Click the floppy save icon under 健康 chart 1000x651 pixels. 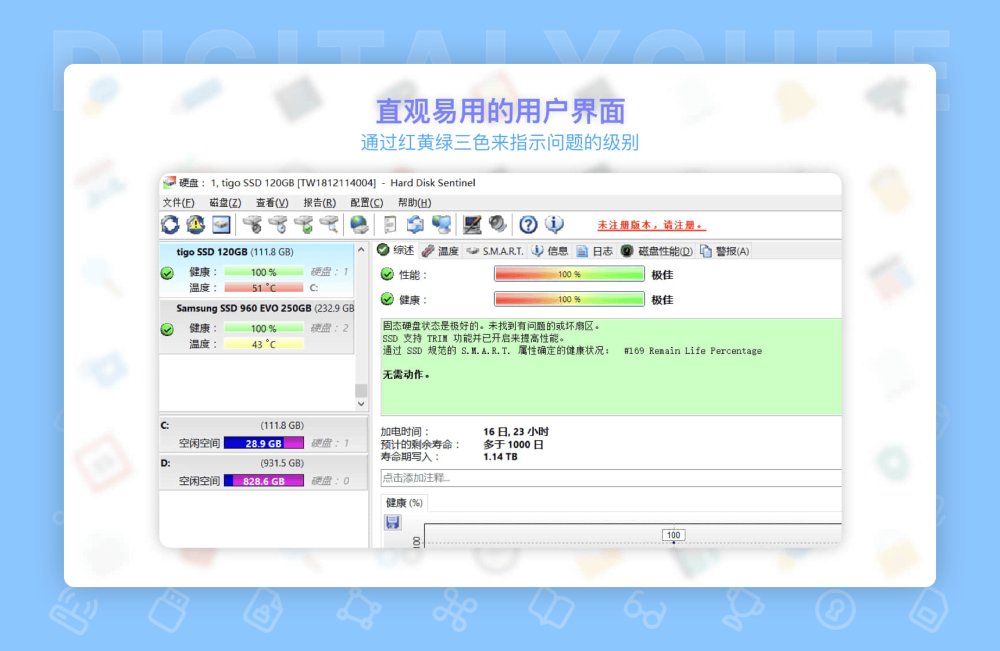click(392, 522)
